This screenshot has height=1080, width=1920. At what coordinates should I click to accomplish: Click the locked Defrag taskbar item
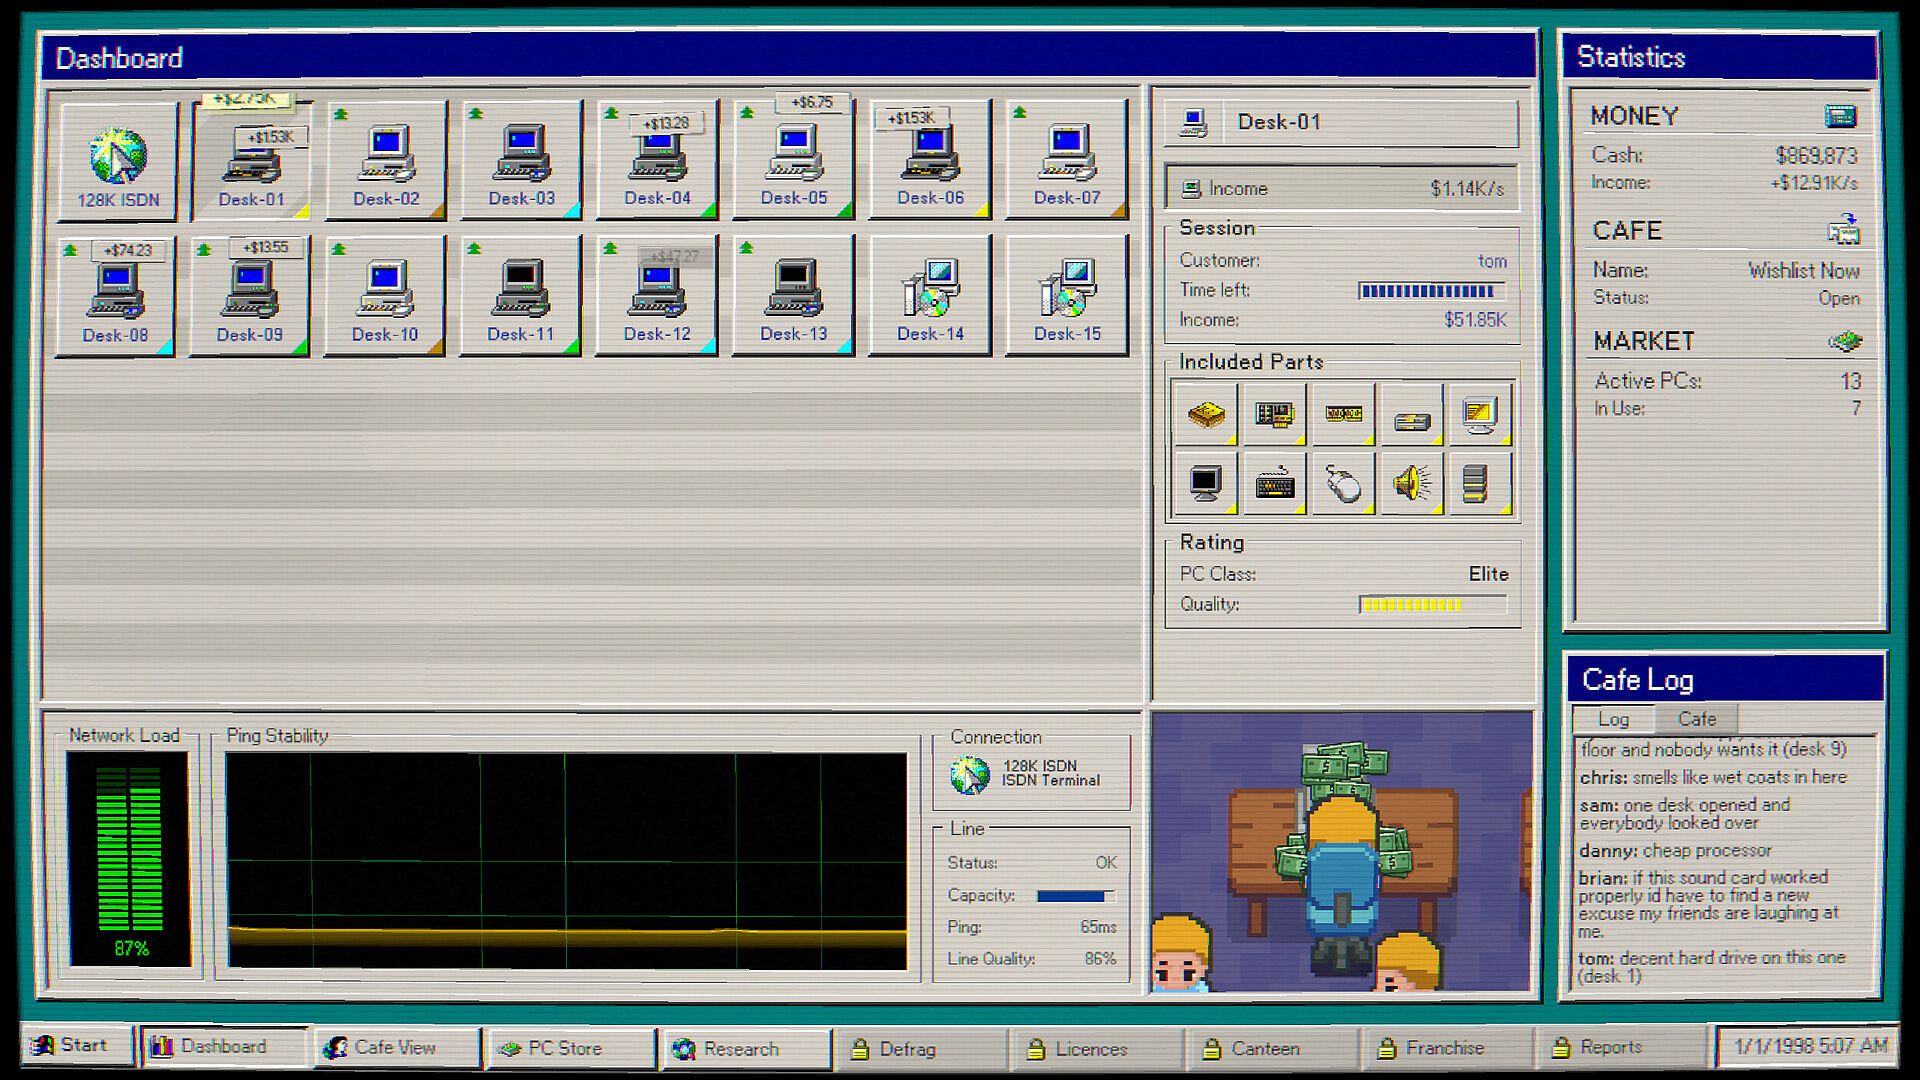pos(920,1049)
